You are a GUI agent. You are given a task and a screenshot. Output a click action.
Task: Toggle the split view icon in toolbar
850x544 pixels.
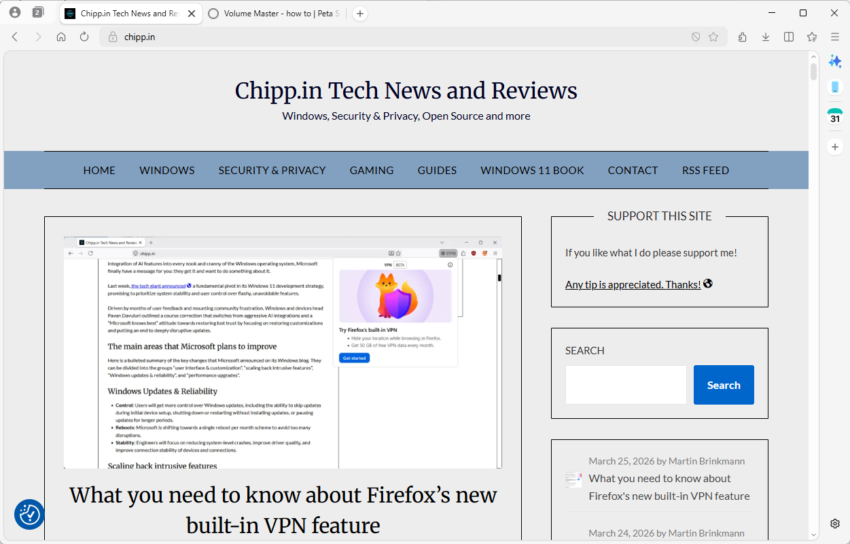789,37
